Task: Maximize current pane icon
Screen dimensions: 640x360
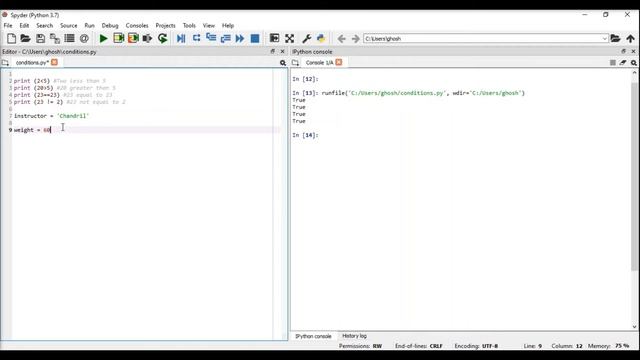Action: tap(274, 38)
